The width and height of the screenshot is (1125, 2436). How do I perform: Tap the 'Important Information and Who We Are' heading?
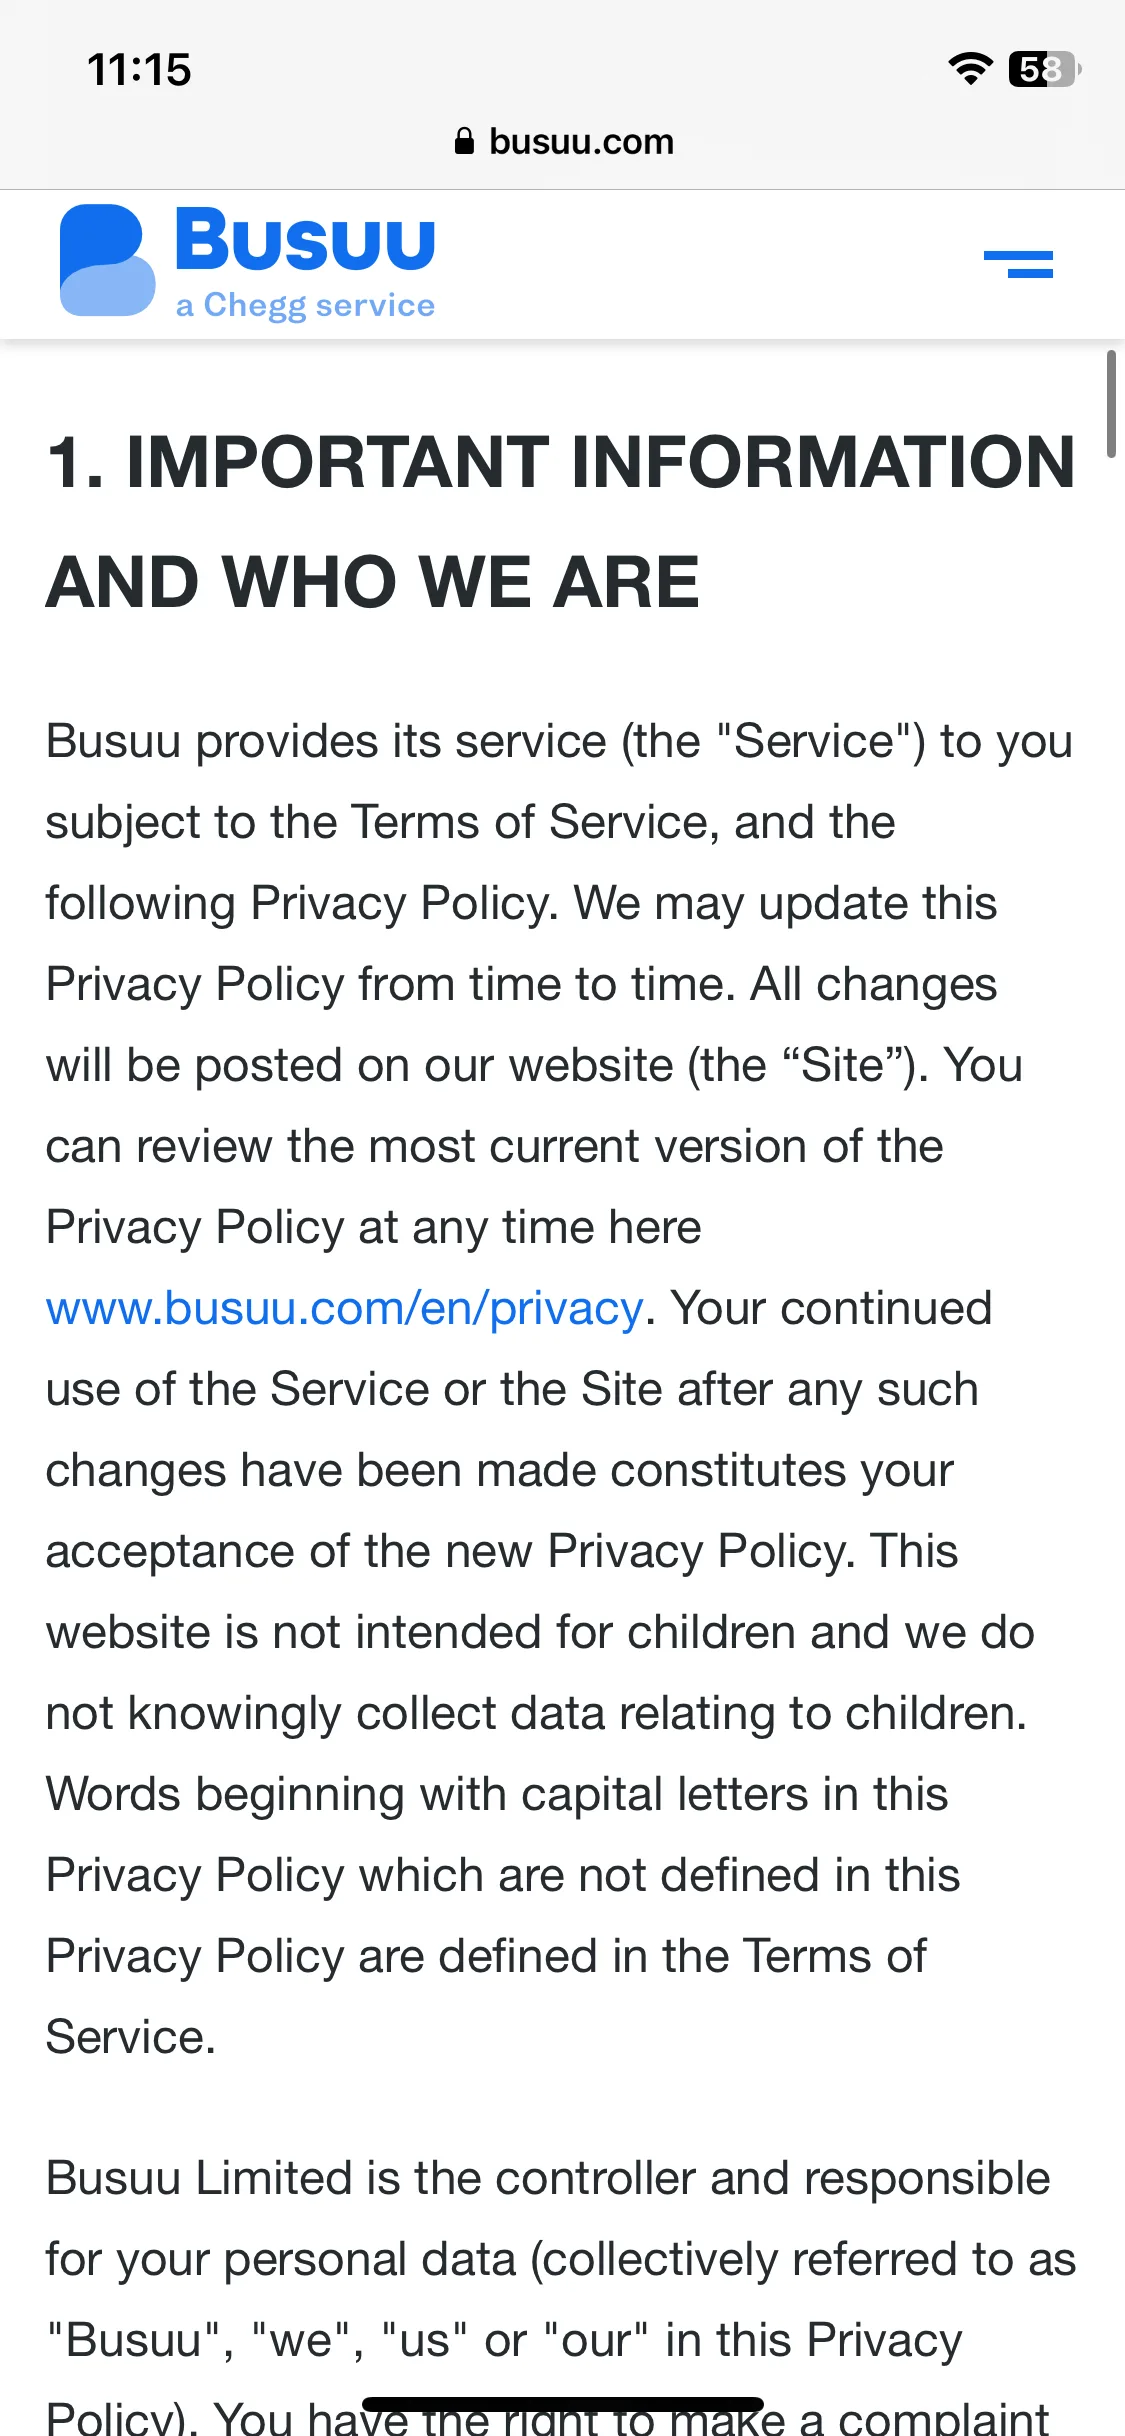coord(561,522)
